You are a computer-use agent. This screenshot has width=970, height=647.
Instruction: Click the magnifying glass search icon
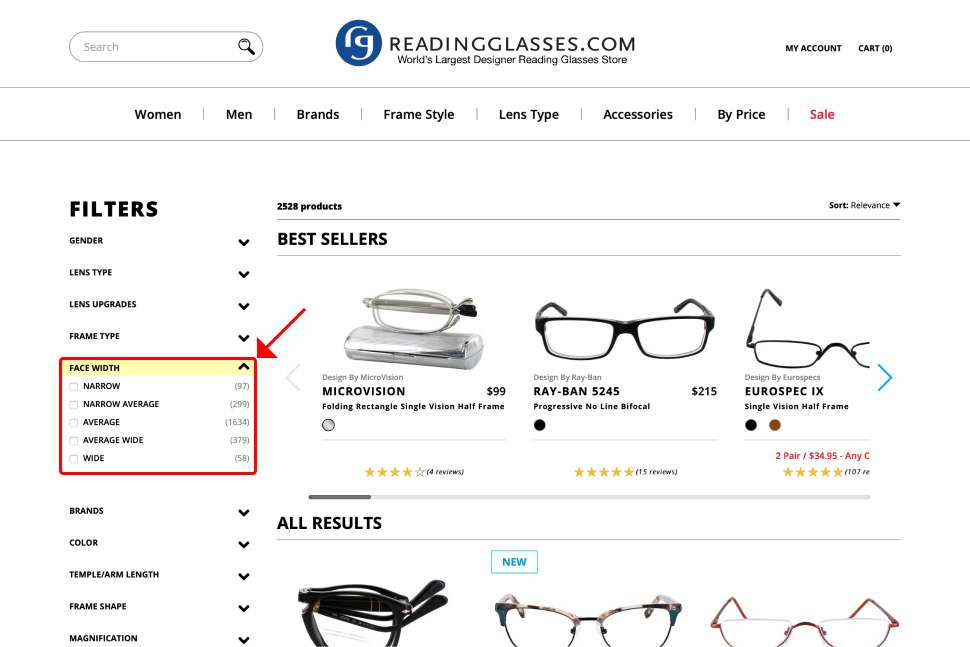(x=246, y=46)
